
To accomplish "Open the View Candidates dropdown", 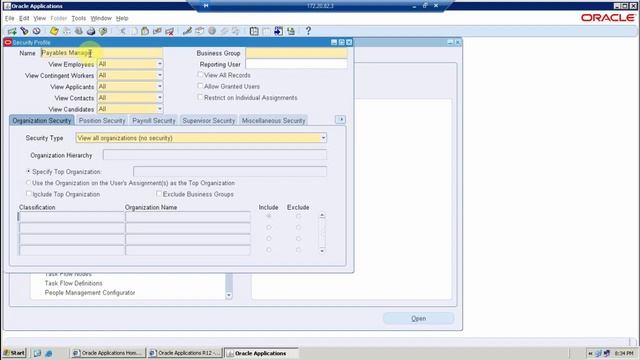I will coord(160,109).
